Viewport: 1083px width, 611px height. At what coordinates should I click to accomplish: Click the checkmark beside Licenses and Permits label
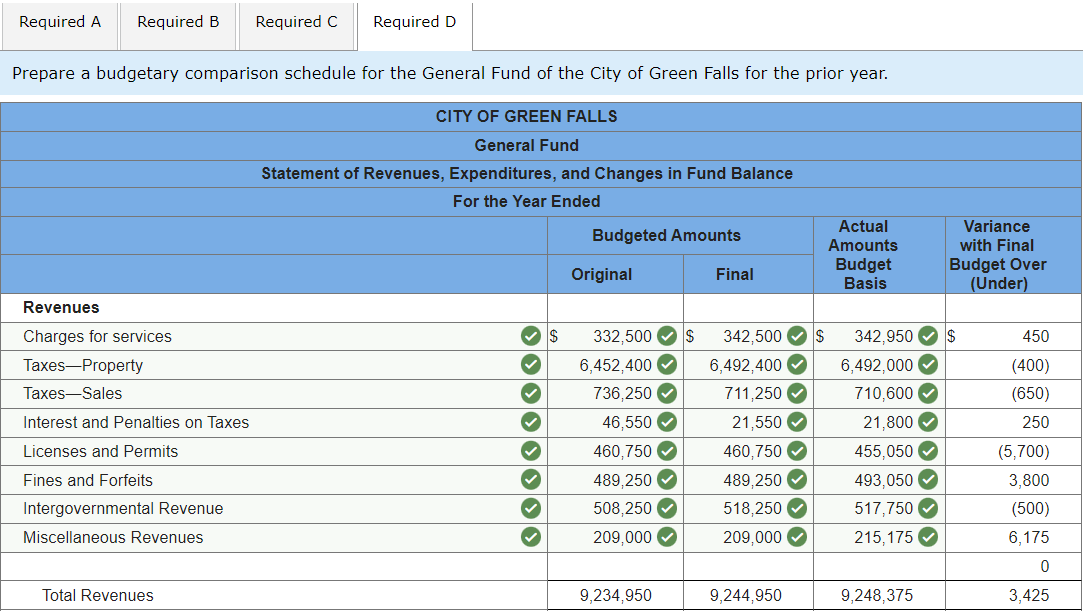[x=530, y=451]
